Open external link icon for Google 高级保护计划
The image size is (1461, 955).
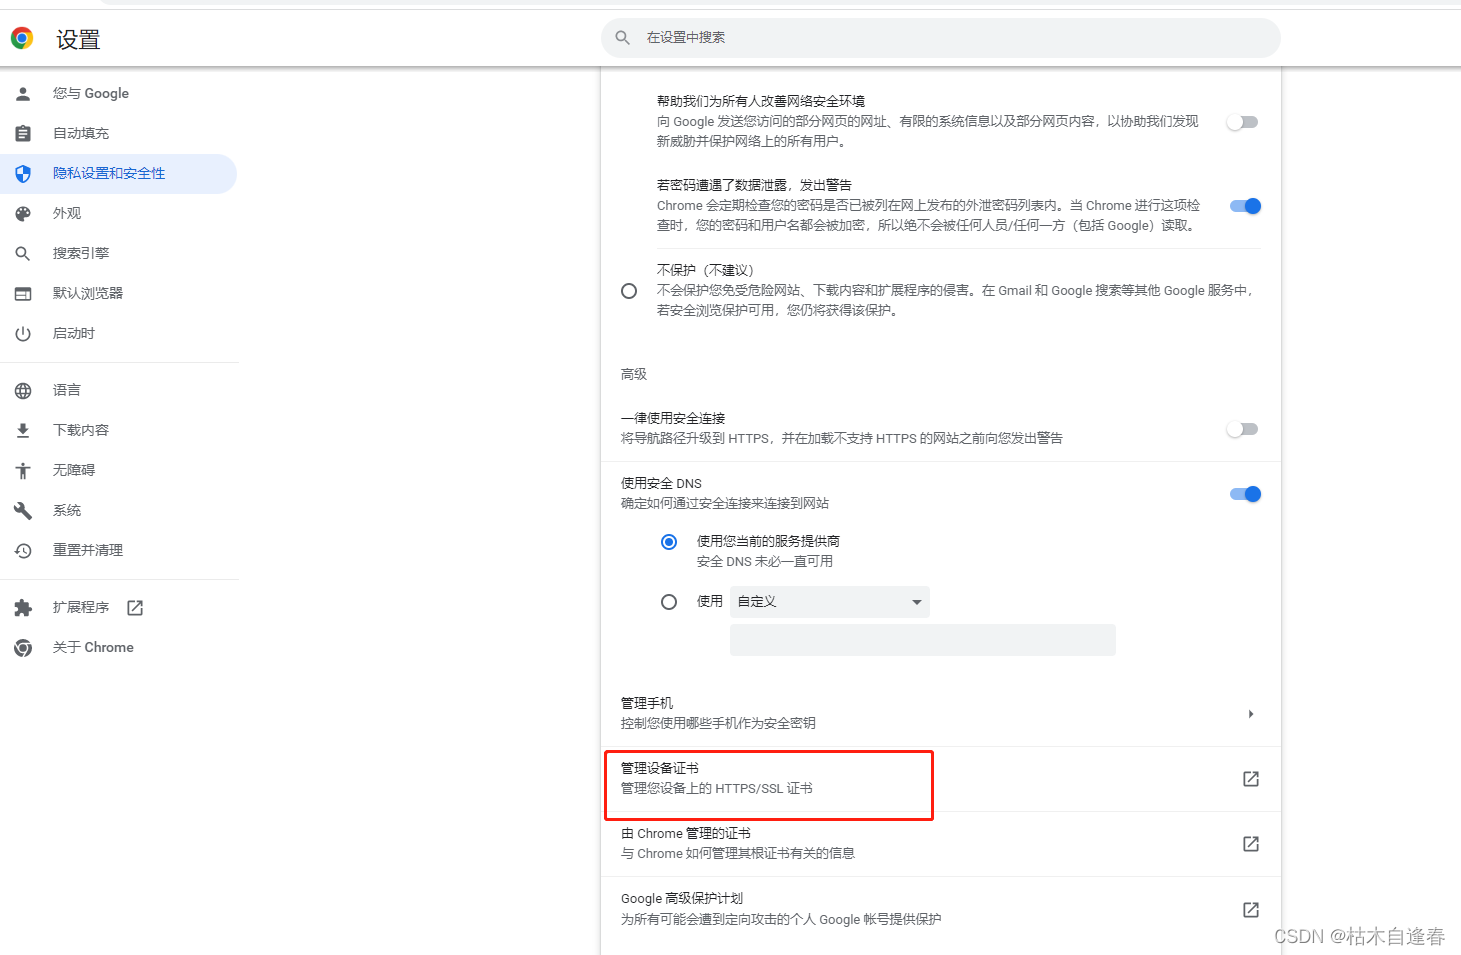click(1251, 910)
